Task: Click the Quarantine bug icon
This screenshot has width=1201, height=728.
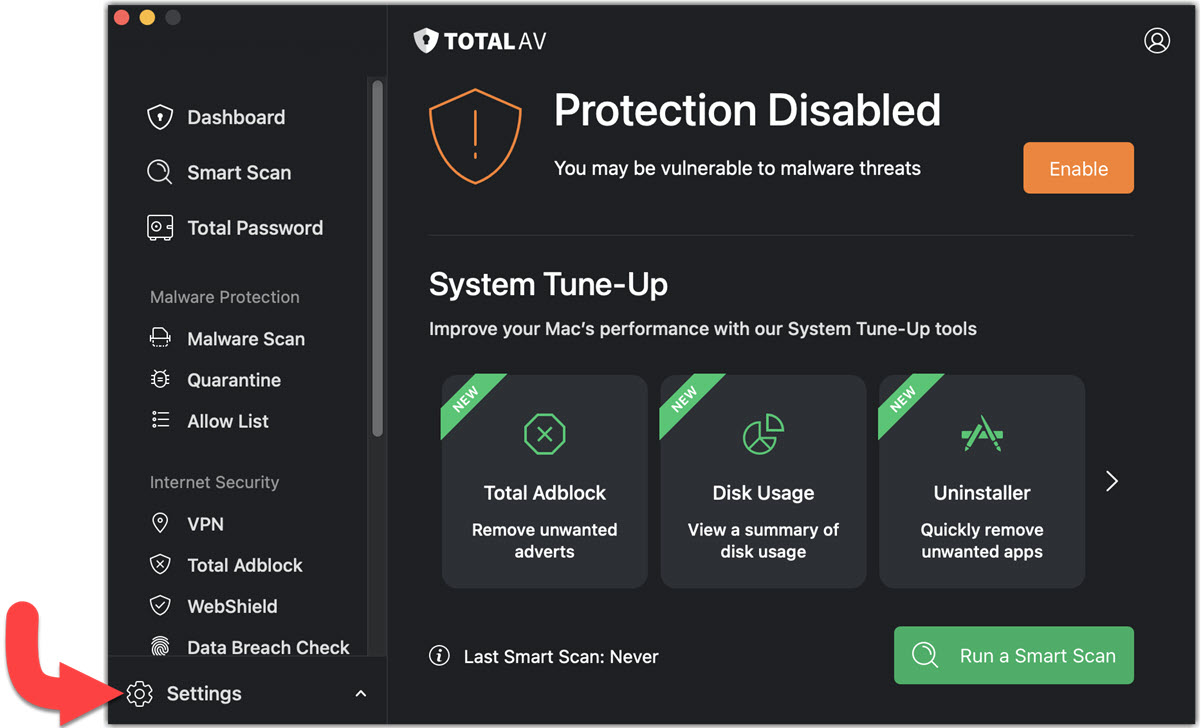Action: coord(160,380)
